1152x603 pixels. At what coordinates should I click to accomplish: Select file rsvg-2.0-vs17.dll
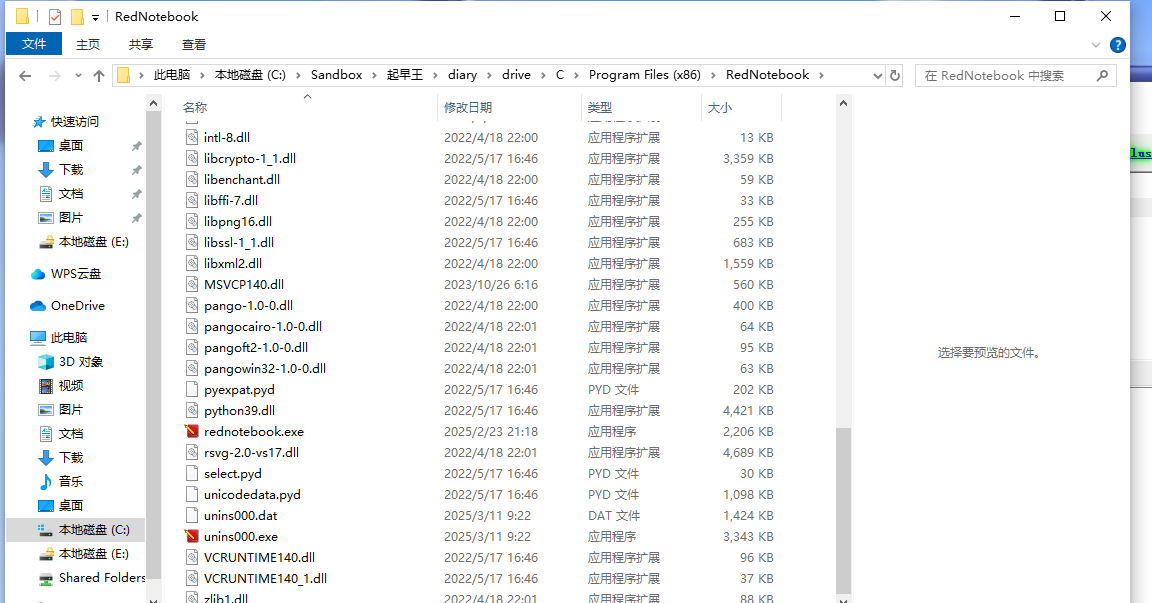(251, 452)
